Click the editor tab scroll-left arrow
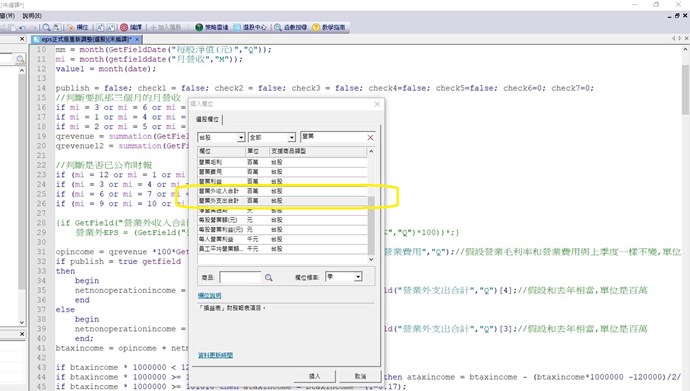 [673, 39]
